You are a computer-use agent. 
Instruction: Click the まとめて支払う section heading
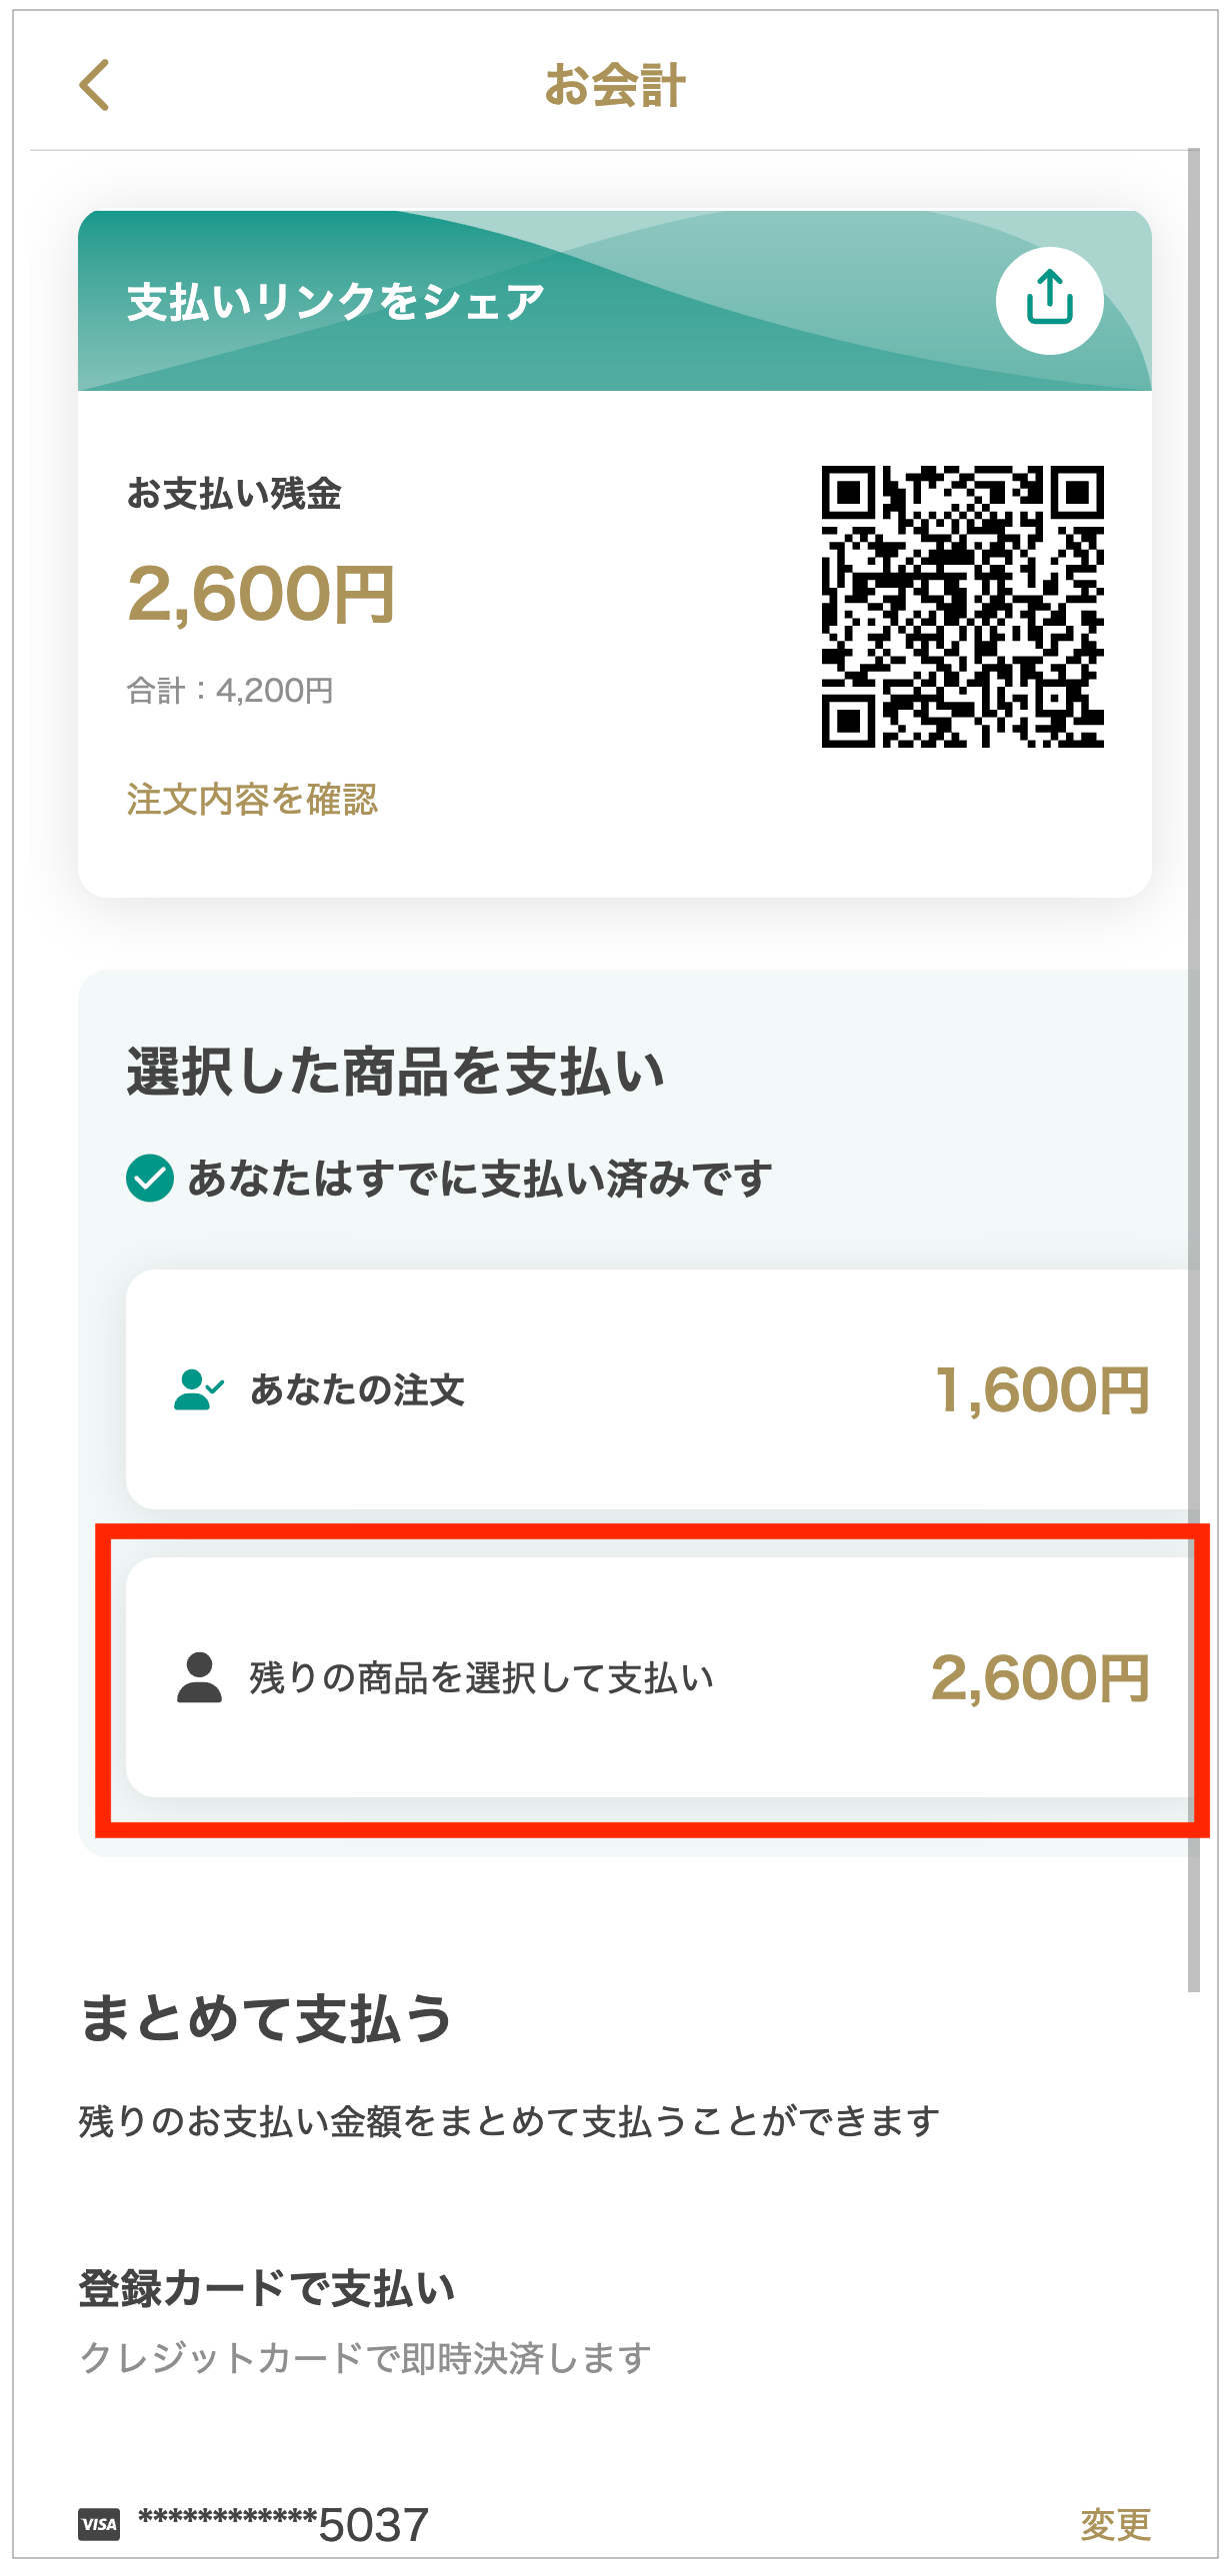266,2017
